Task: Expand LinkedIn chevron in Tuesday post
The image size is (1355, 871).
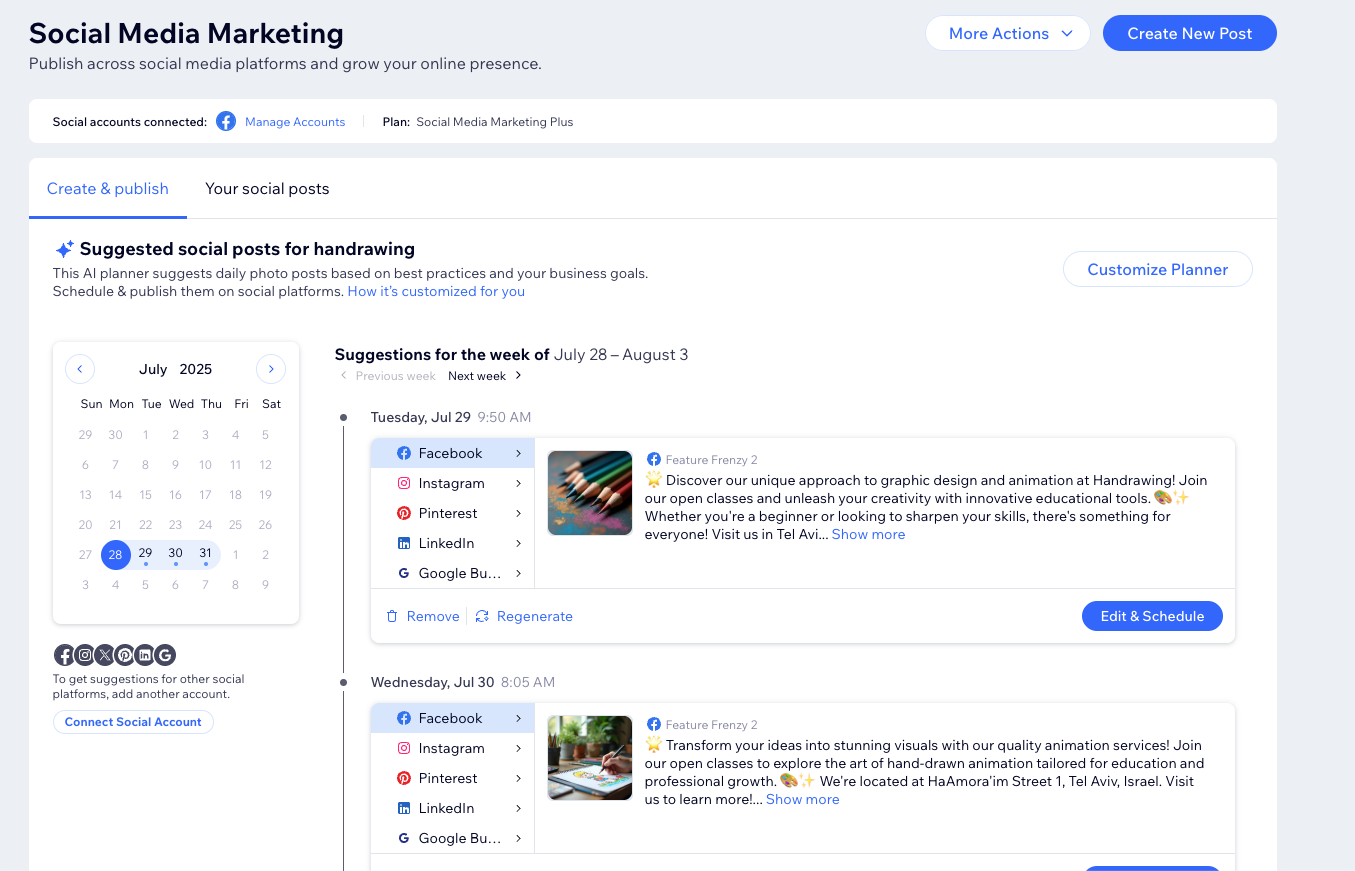Action: coord(518,543)
